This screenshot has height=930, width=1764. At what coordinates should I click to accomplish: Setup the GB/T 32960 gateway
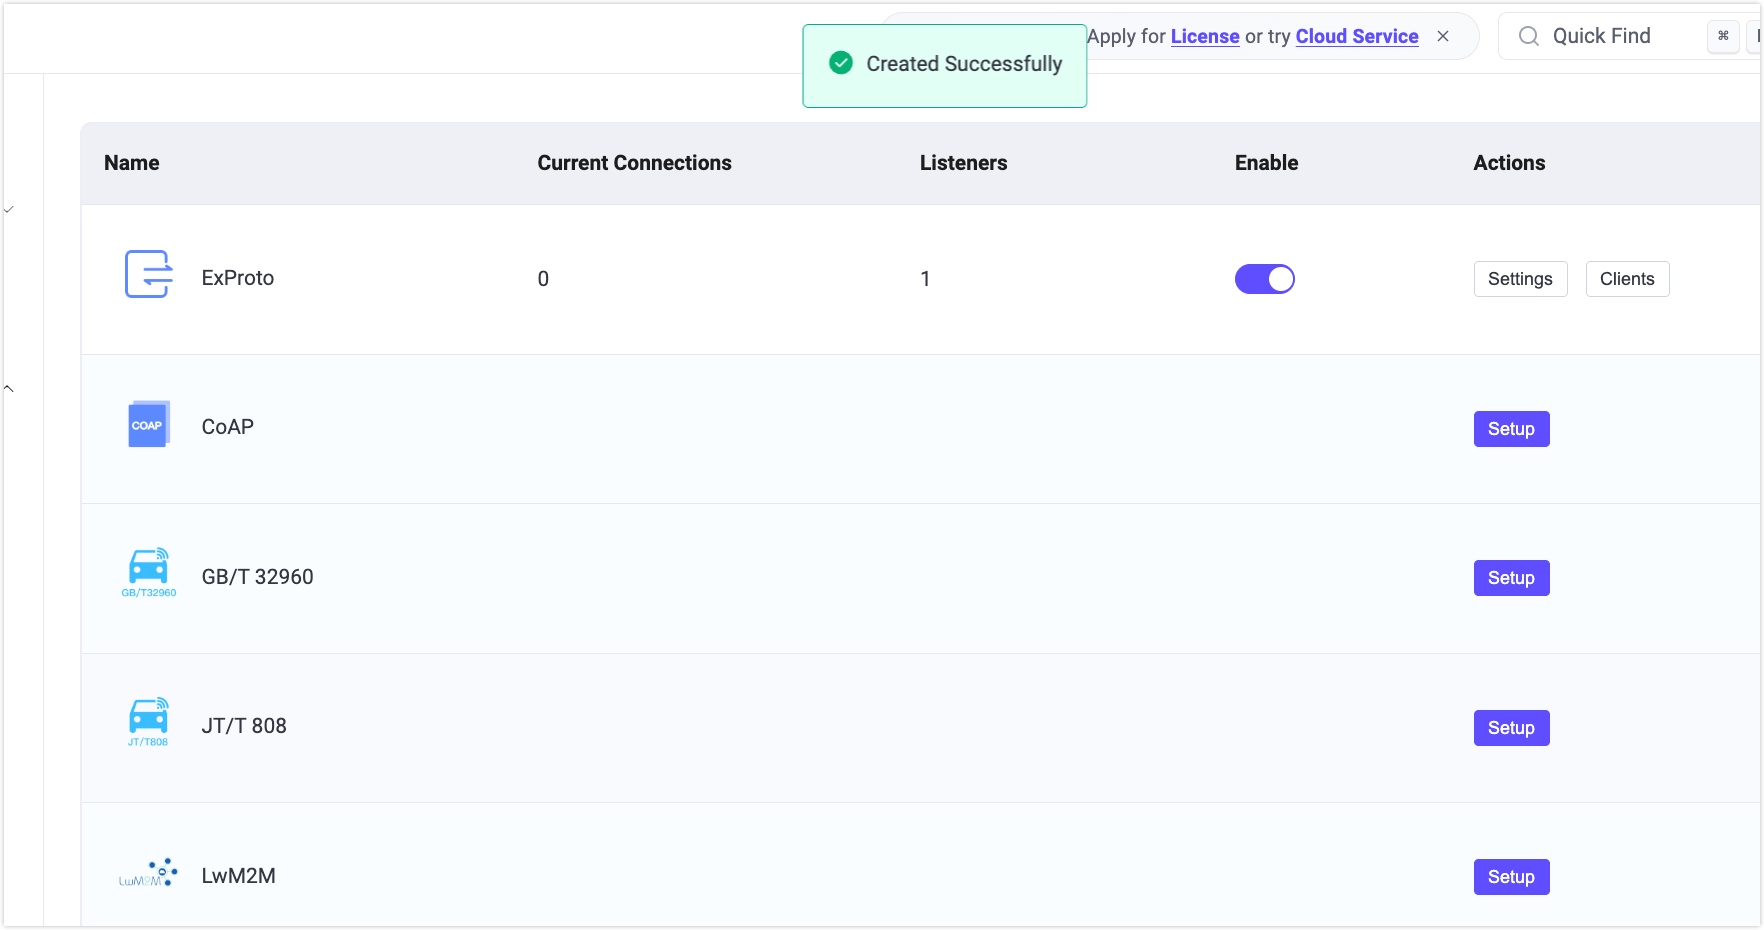coord(1511,577)
